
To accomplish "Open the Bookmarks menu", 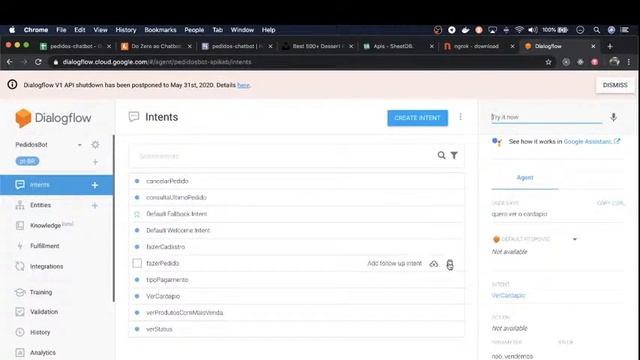I will (160, 30).
